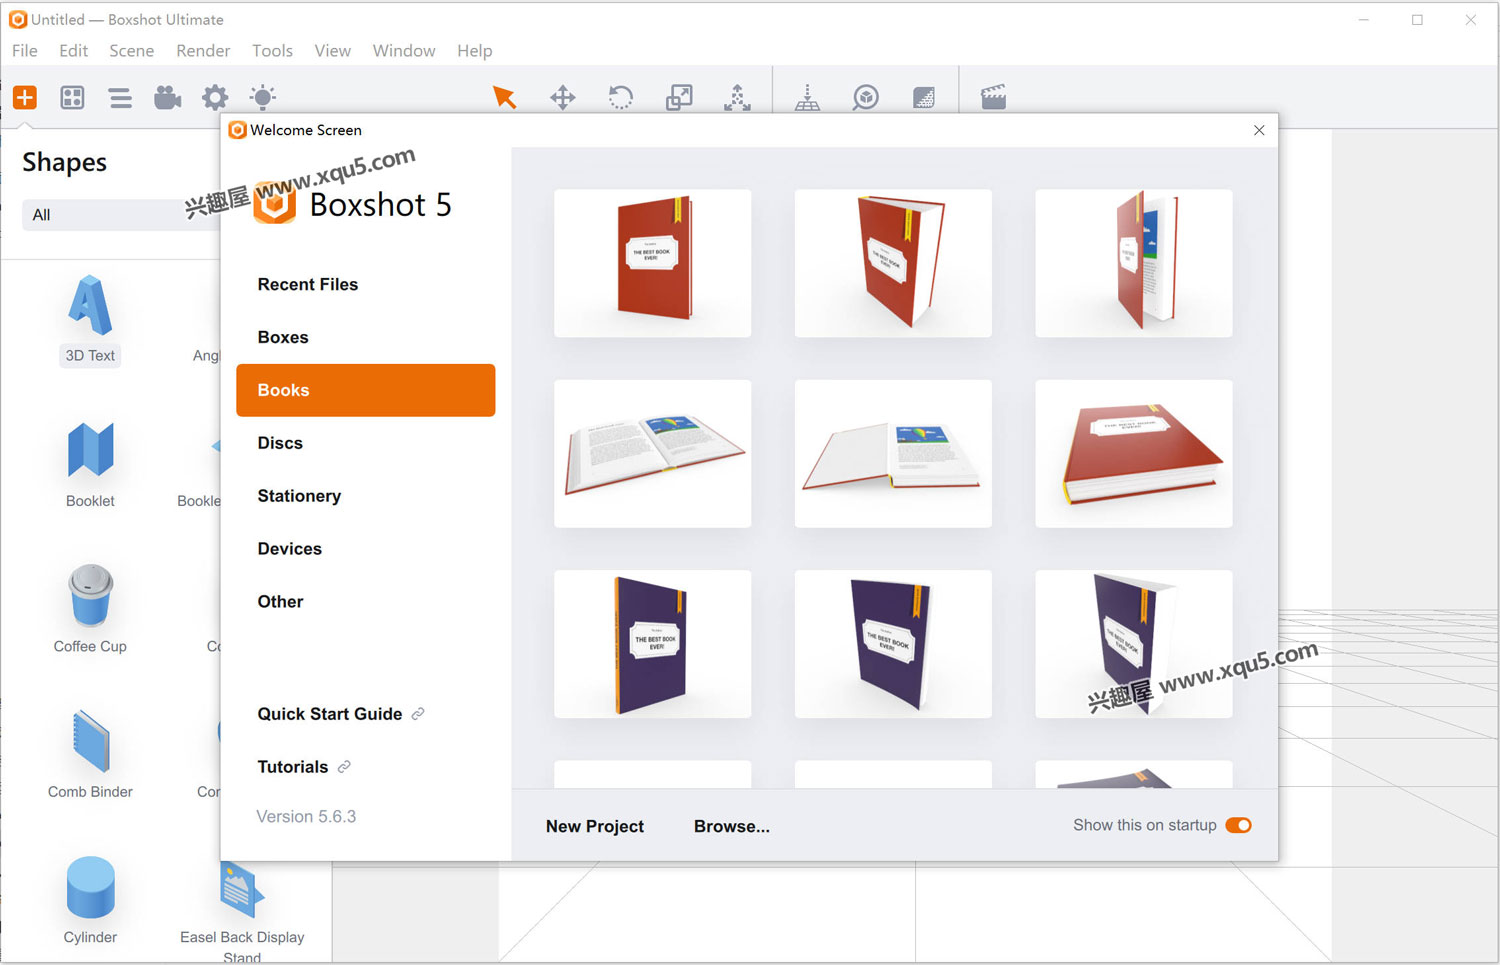Click the render preview shading icon
The height and width of the screenshot is (965, 1500).
pos(924,97)
